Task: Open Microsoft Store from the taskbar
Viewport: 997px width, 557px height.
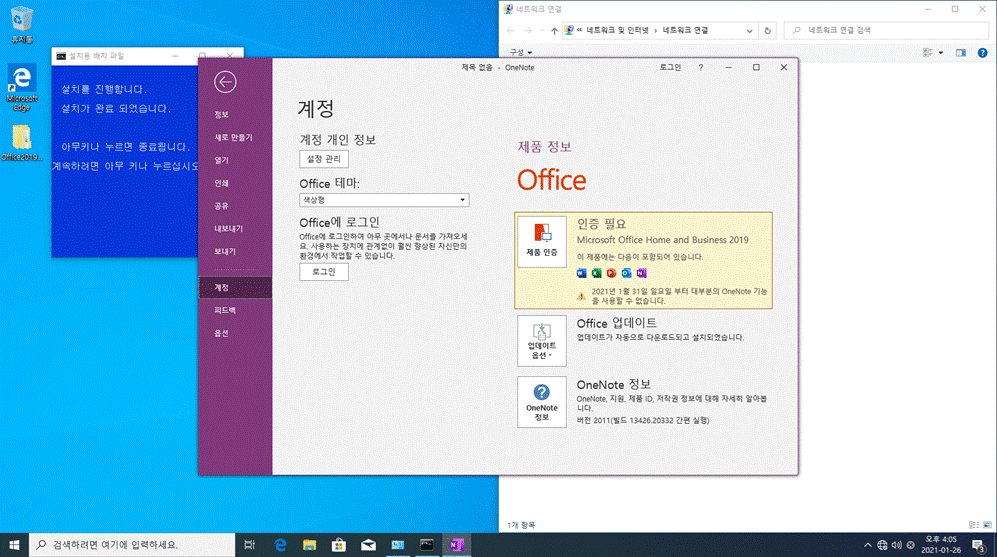Action: 339,545
